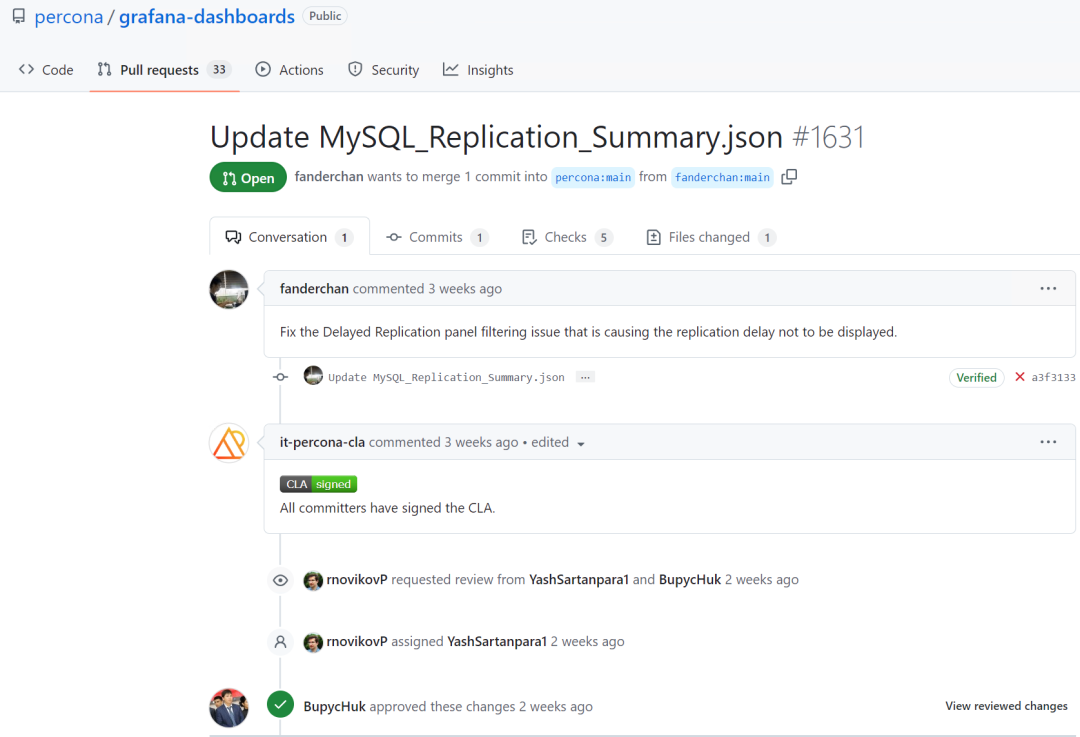Click YashSartanpara1 in review request event

tap(579, 579)
